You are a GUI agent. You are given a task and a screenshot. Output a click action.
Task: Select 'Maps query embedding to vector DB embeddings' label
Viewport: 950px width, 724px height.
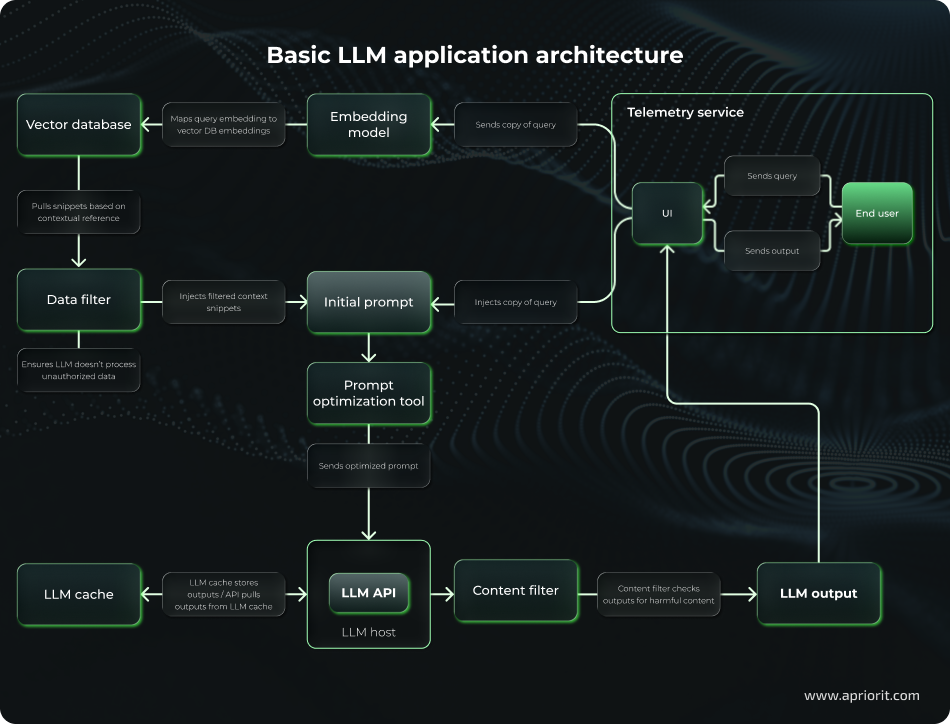224,124
